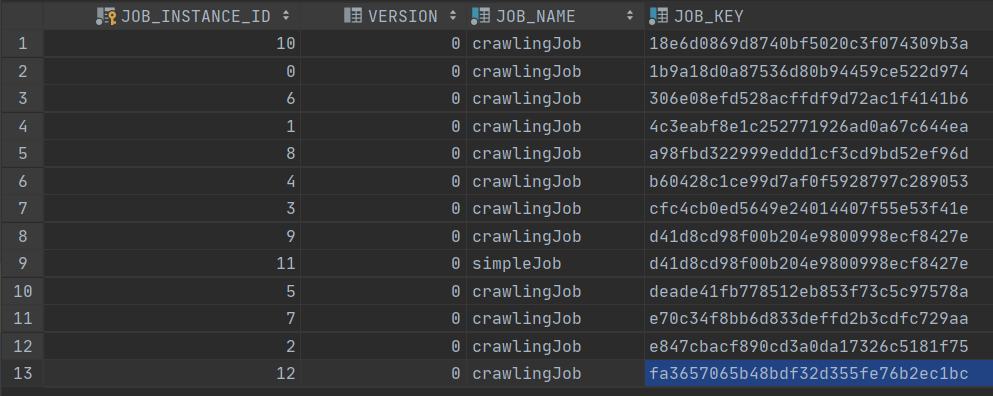Screen dimensions: 993x396
Task: Click the JOB_INSTANCE_ID cell in row 2
Action: click(x=172, y=71)
